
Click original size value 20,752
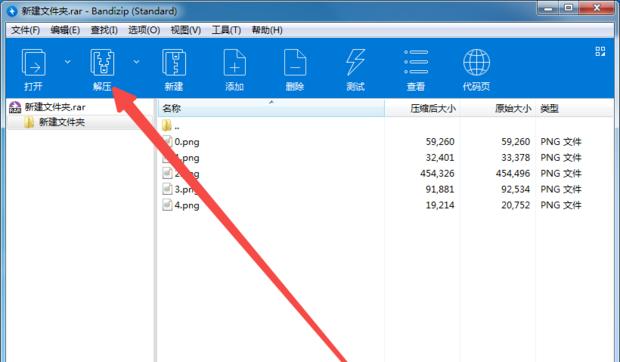click(x=516, y=205)
